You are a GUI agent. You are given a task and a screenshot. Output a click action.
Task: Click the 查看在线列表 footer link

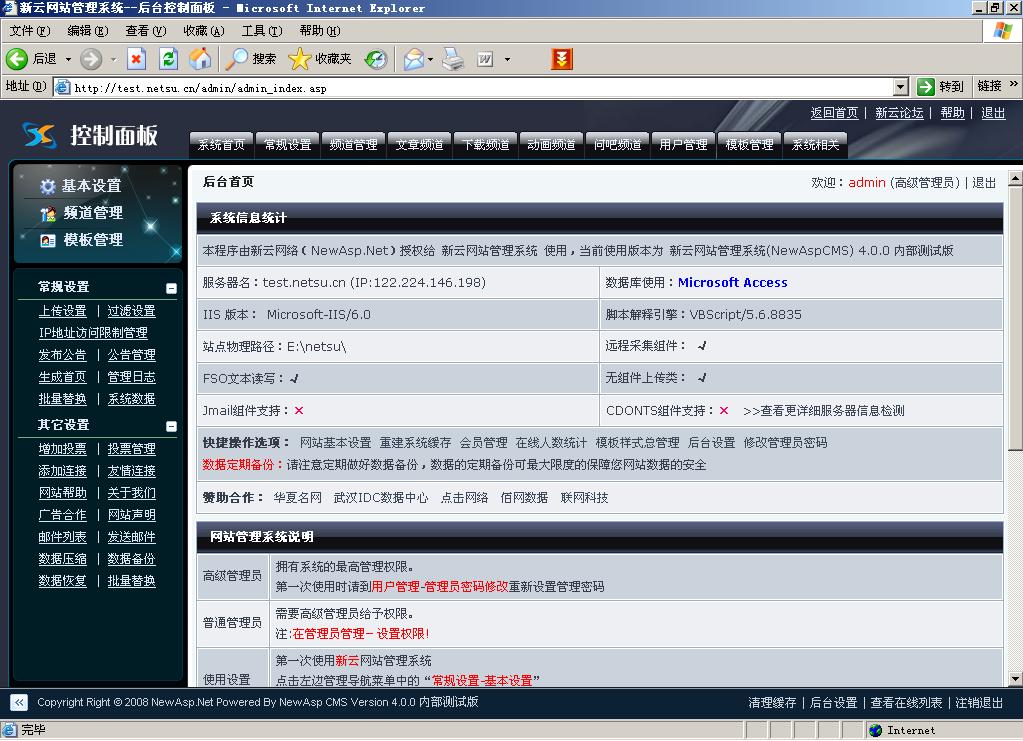coord(906,703)
